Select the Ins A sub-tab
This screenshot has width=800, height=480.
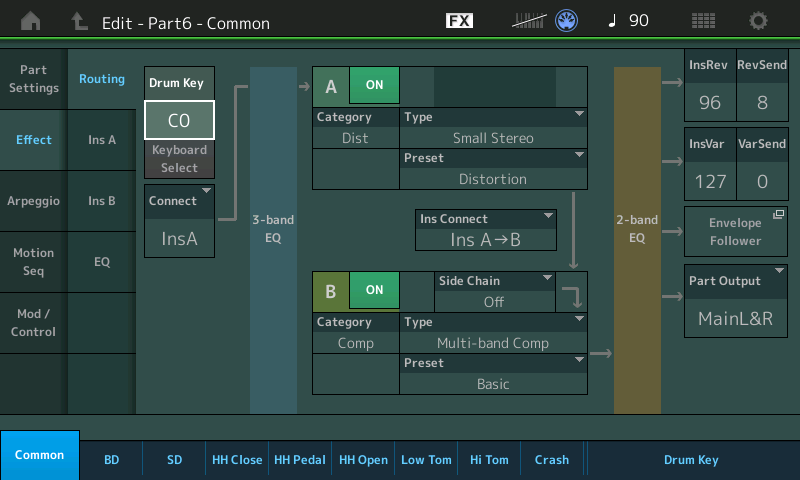coord(102,140)
